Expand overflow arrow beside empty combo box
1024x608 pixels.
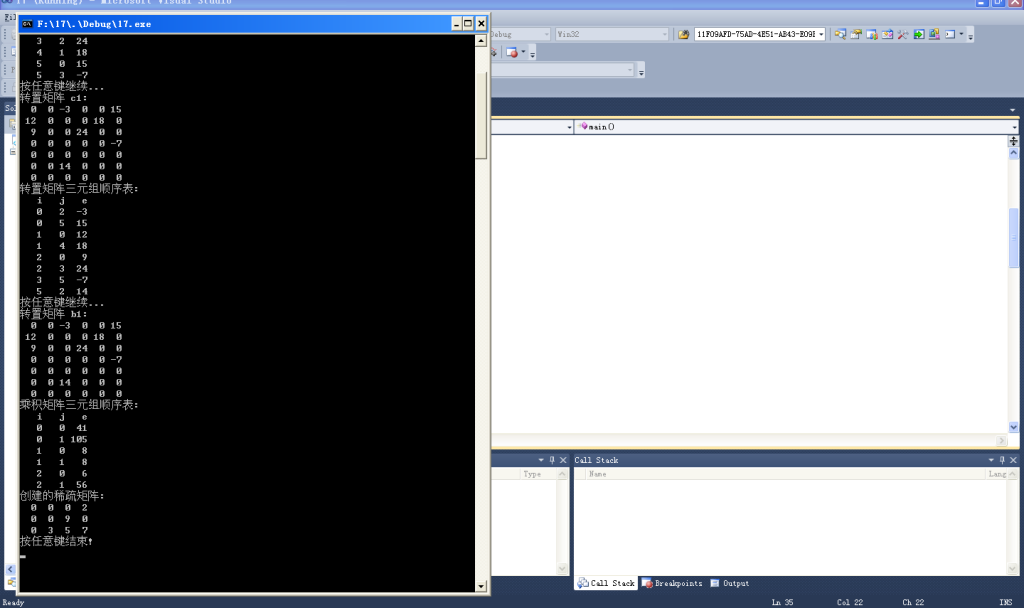pos(641,71)
